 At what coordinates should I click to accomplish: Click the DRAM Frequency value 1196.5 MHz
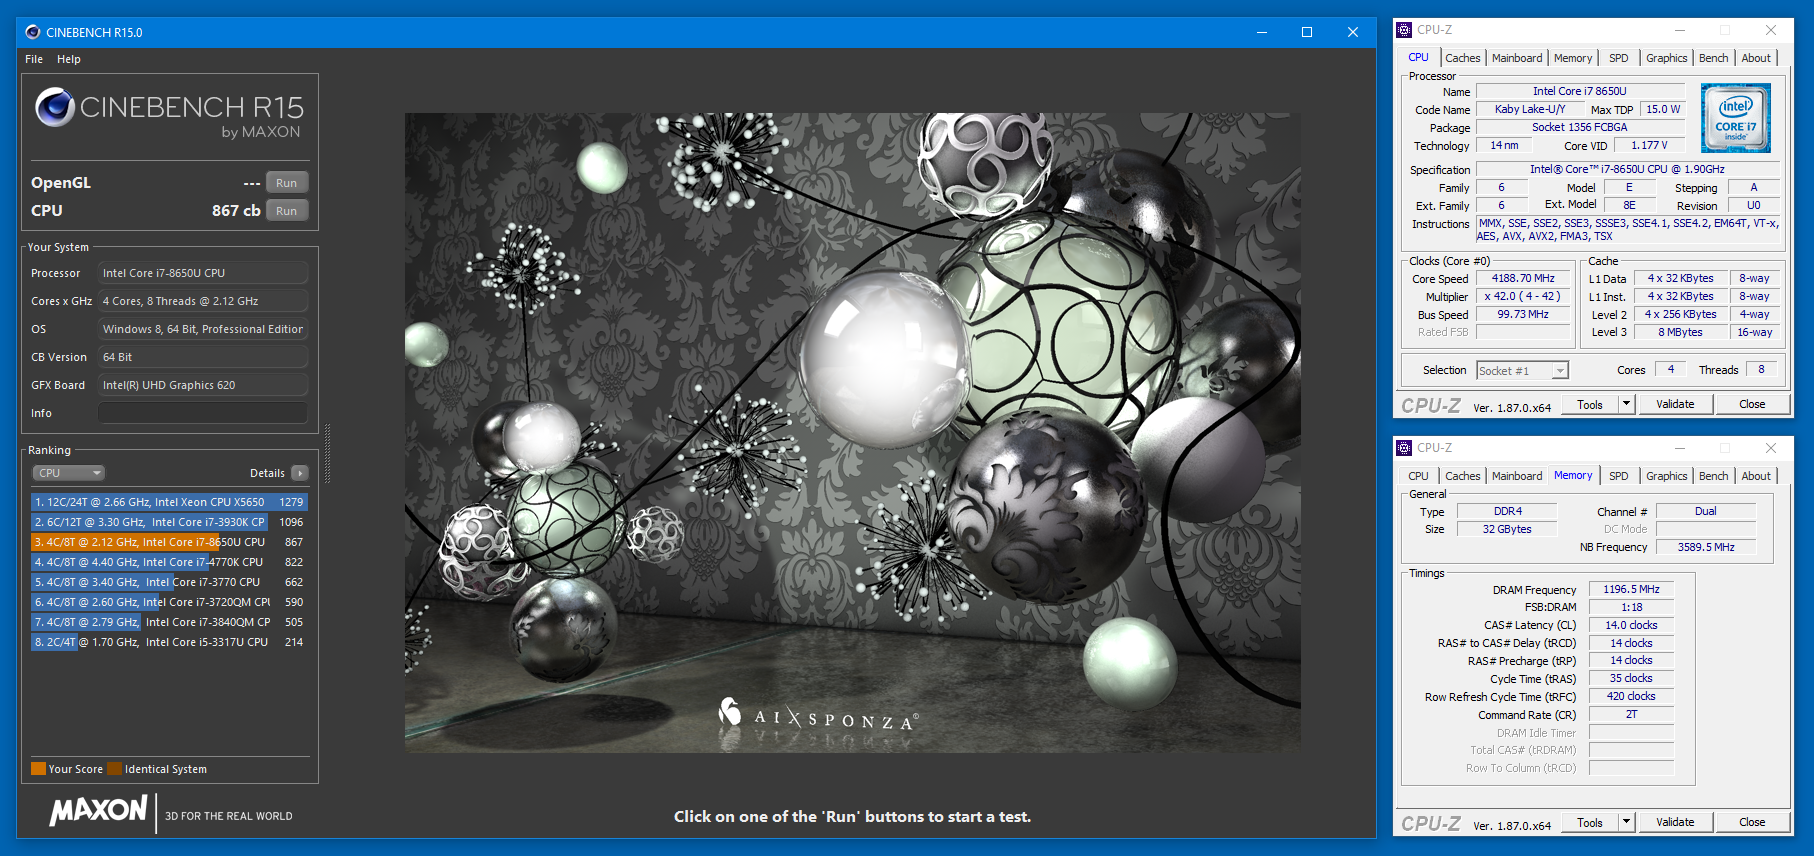pyautogui.click(x=1631, y=590)
